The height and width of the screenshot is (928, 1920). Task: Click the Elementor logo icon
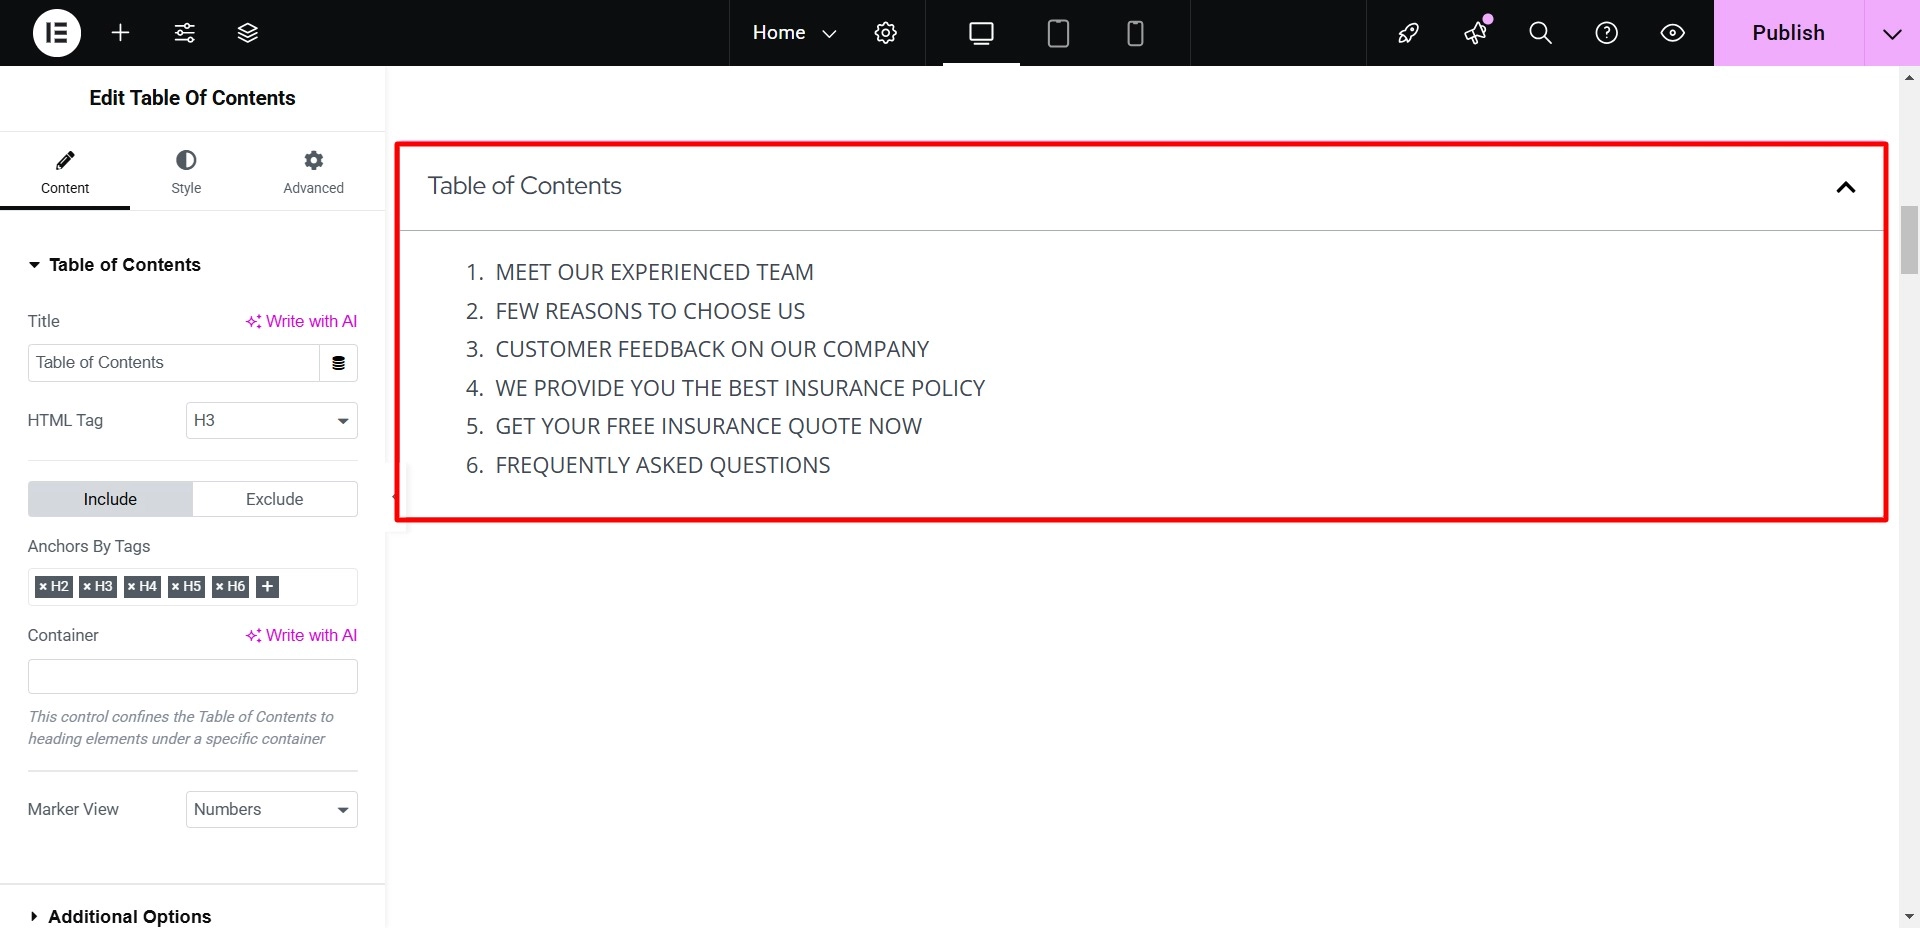57,33
